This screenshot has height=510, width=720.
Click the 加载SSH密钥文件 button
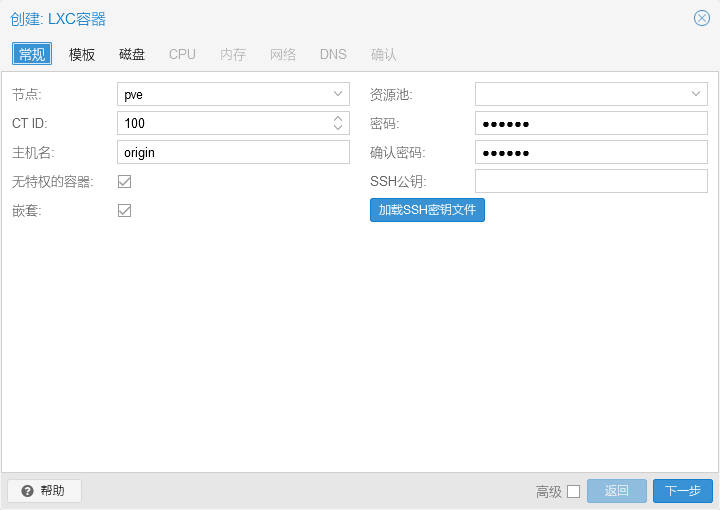[x=427, y=210]
